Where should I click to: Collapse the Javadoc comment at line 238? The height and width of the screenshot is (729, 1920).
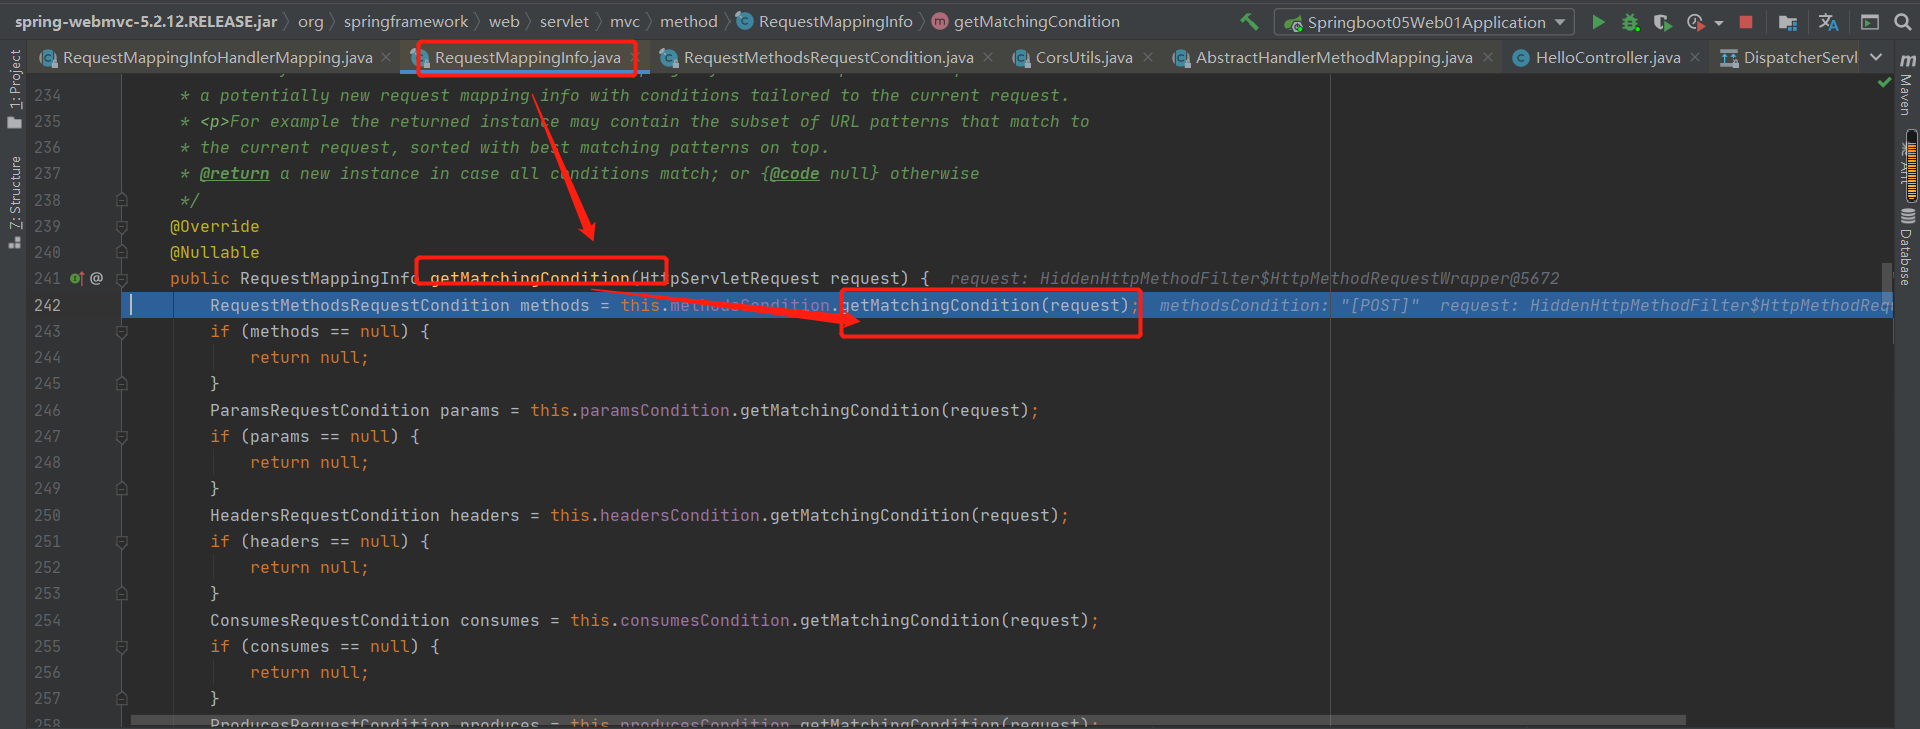pos(122,200)
